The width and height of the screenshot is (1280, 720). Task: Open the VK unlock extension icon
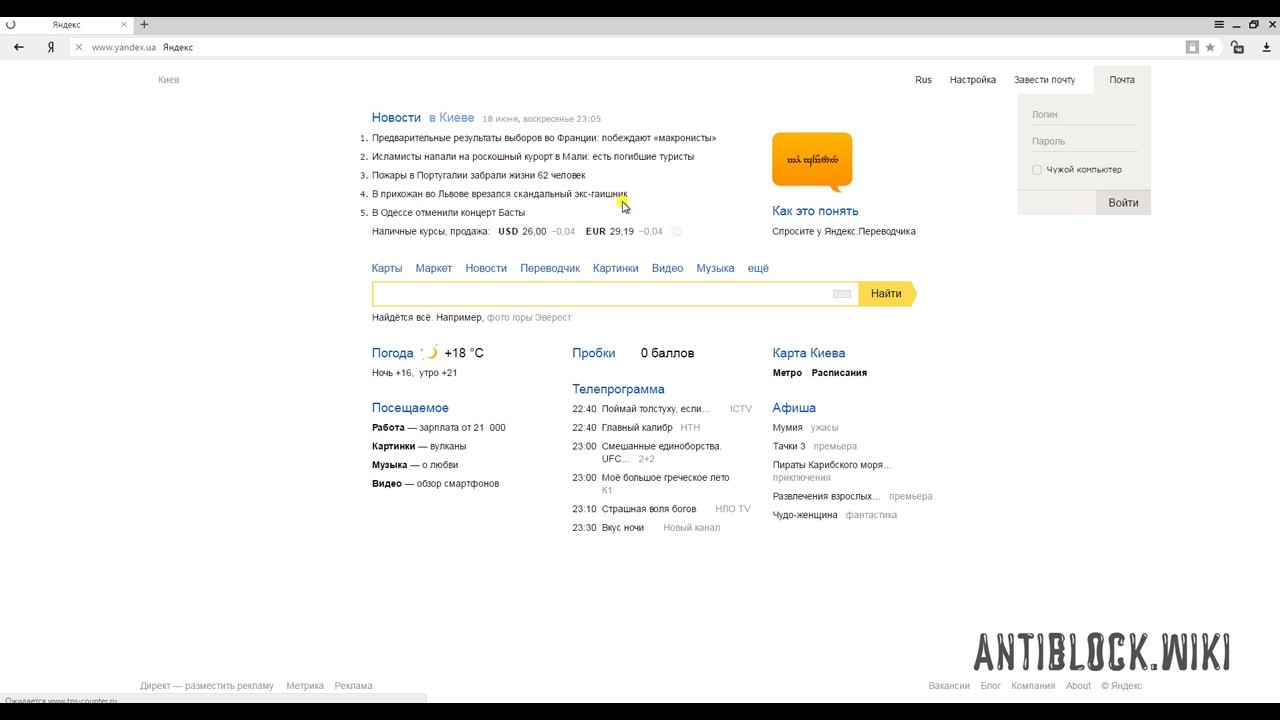(1237, 47)
